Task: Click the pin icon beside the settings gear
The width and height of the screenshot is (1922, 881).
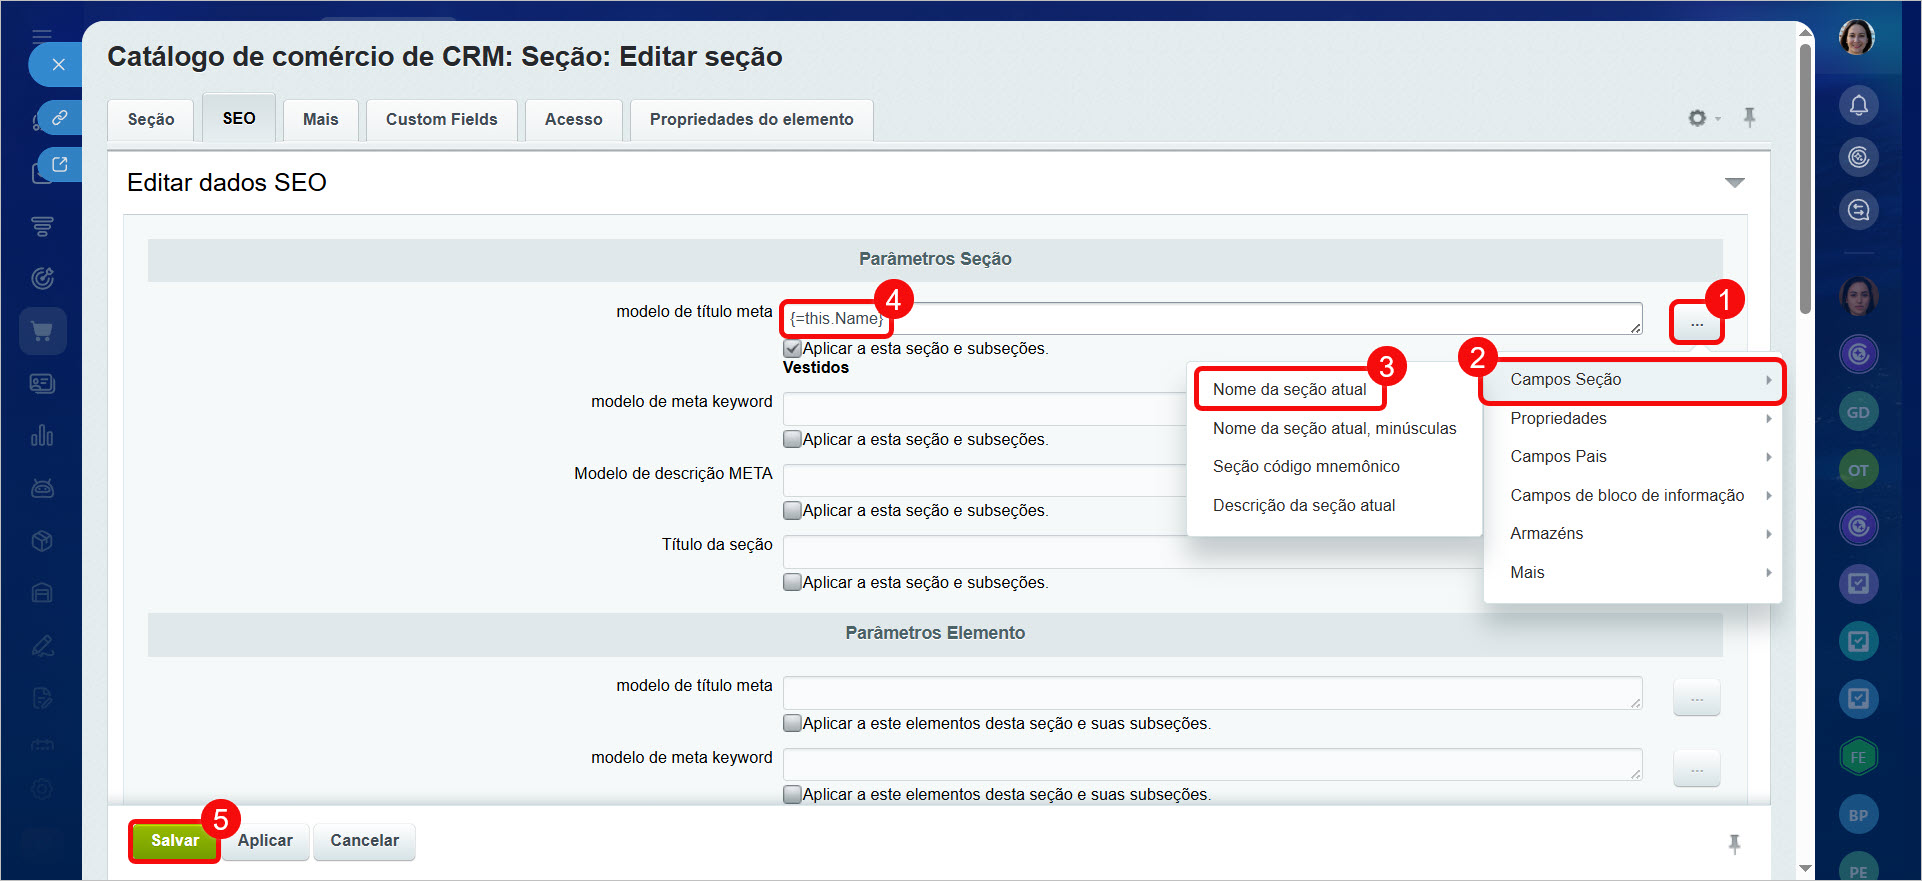Action: click(x=1749, y=117)
